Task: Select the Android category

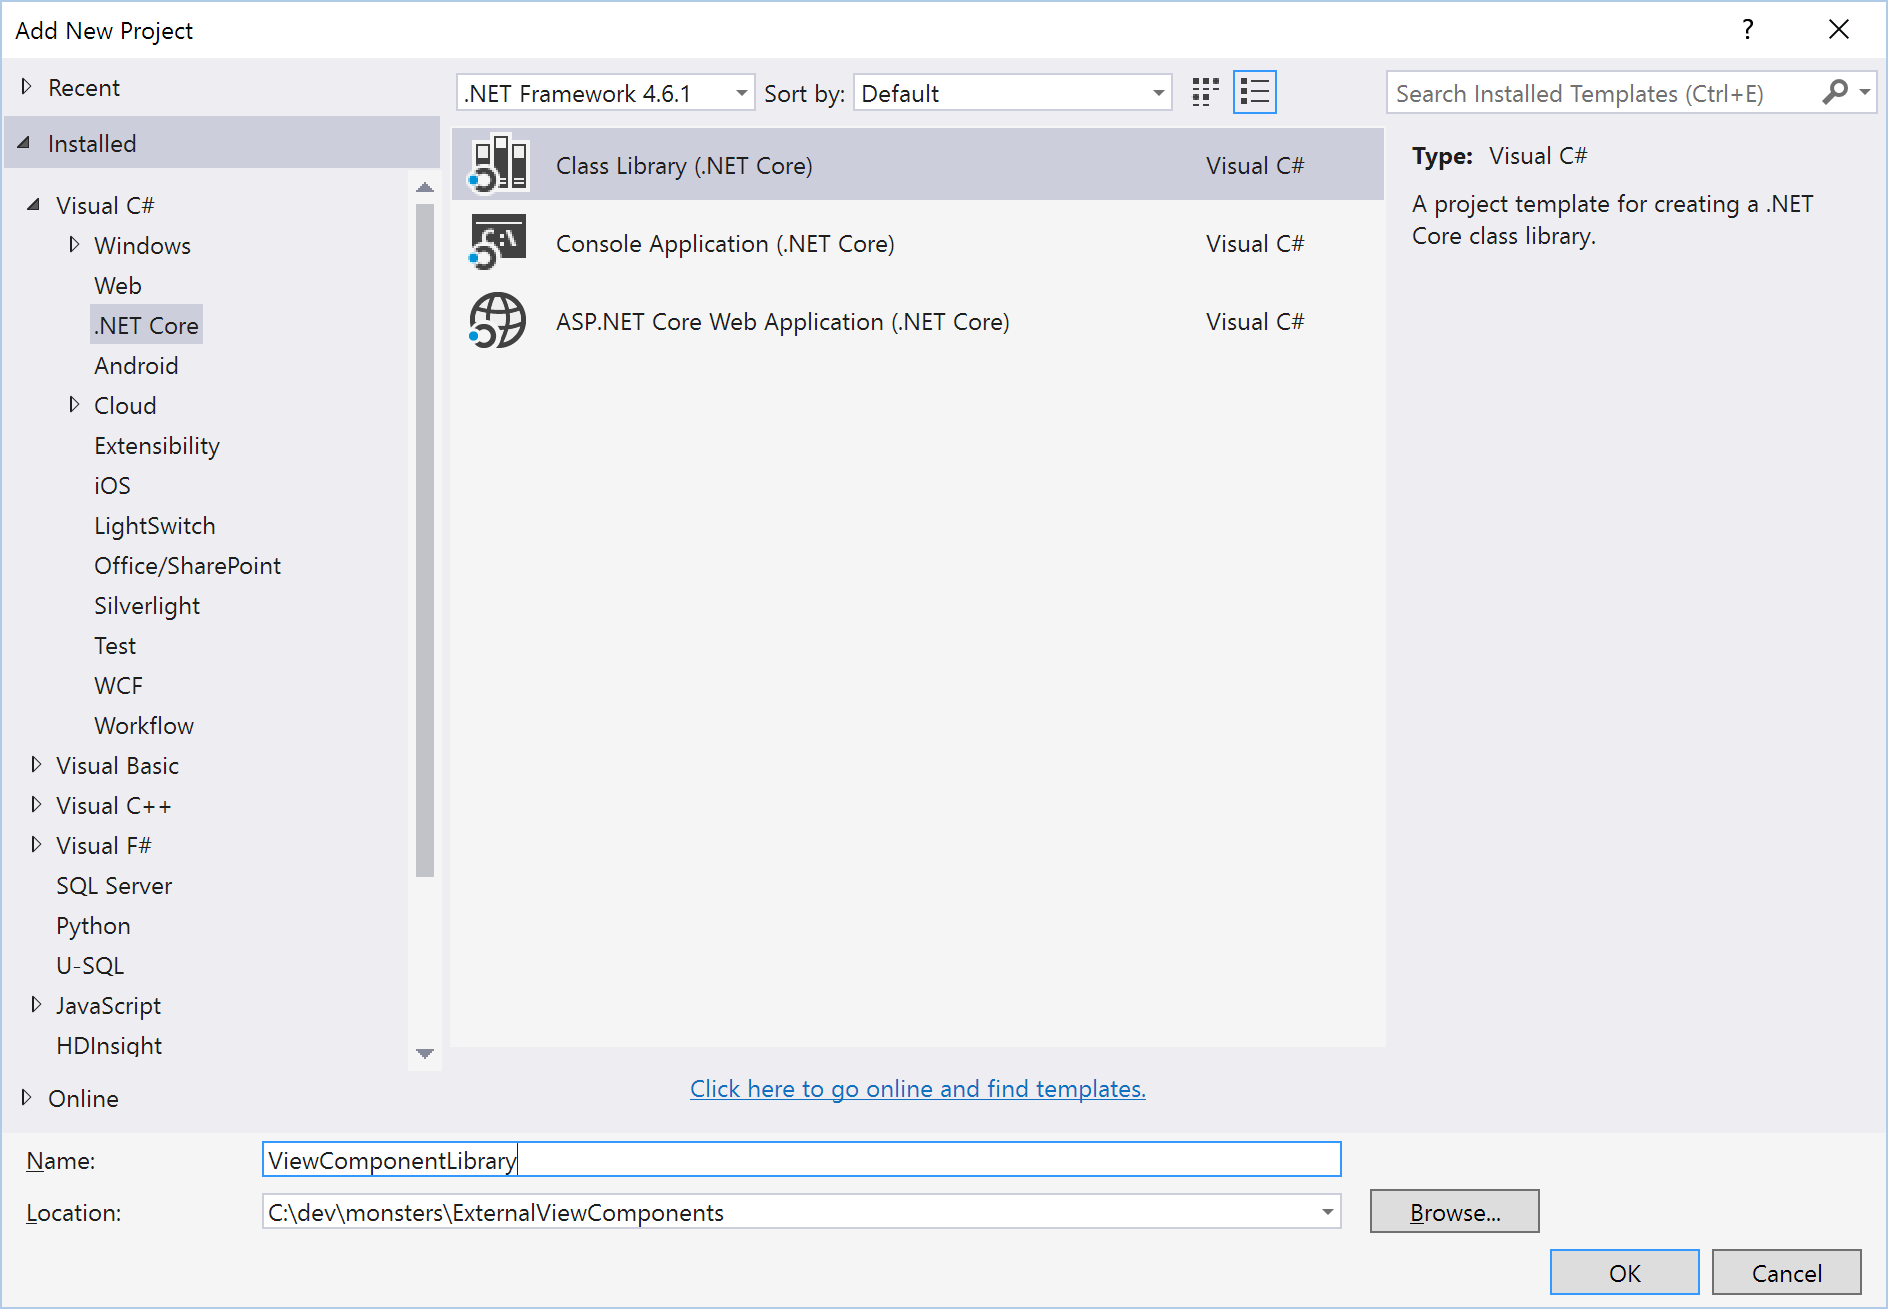Action: pyautogui.click(x=136, y=365)
